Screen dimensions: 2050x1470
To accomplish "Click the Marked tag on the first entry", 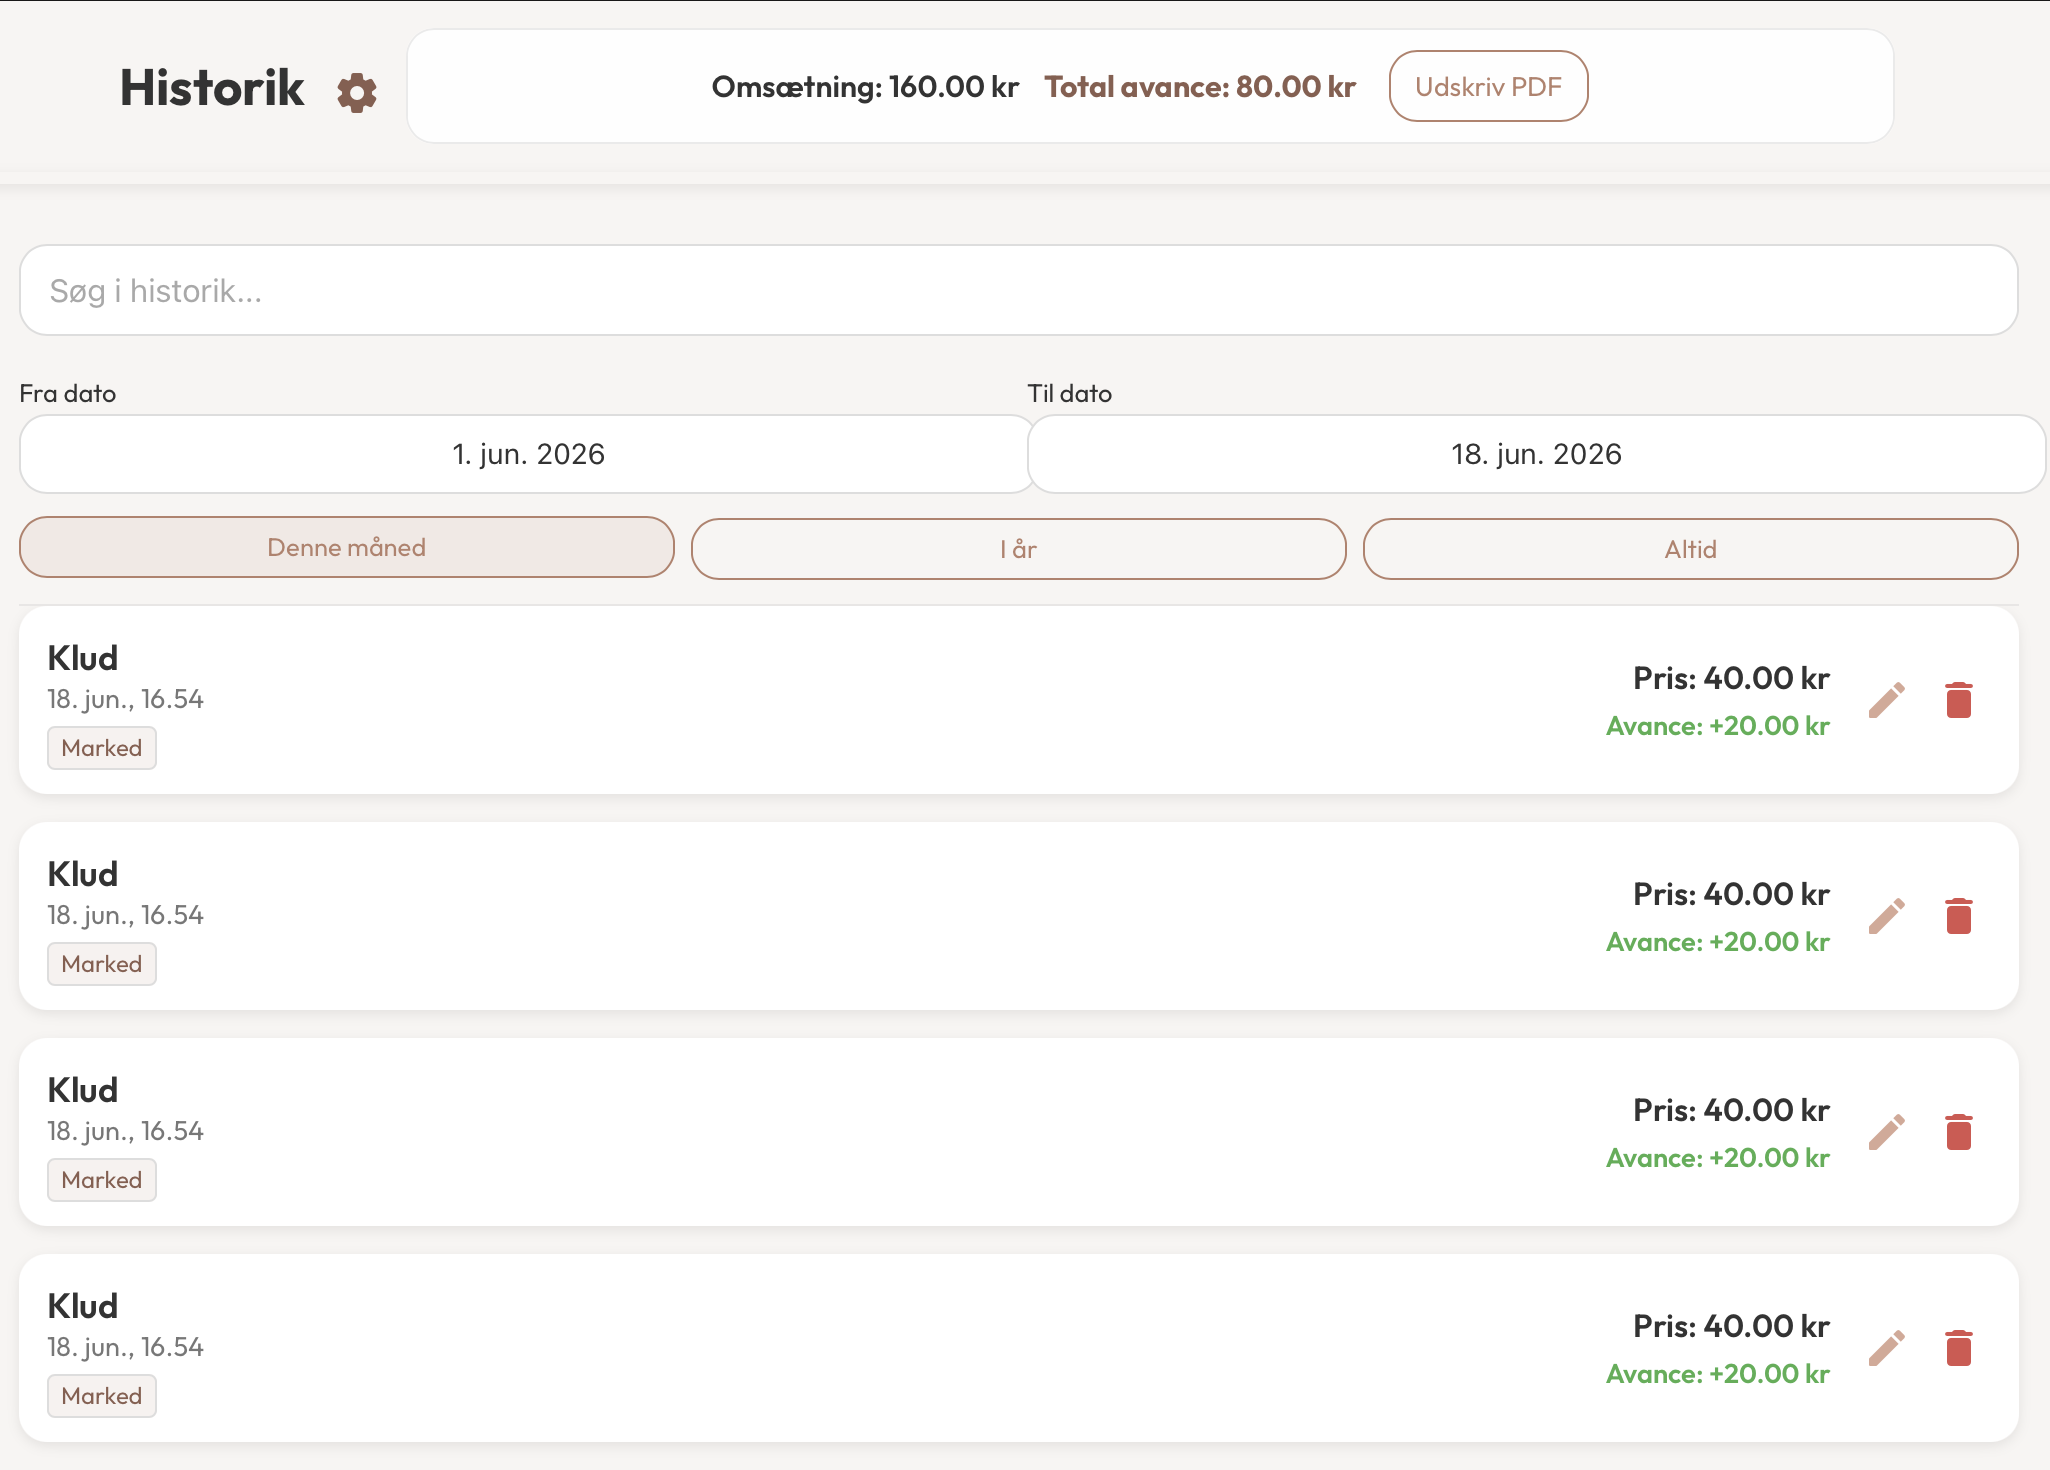I will pos(102,748).
